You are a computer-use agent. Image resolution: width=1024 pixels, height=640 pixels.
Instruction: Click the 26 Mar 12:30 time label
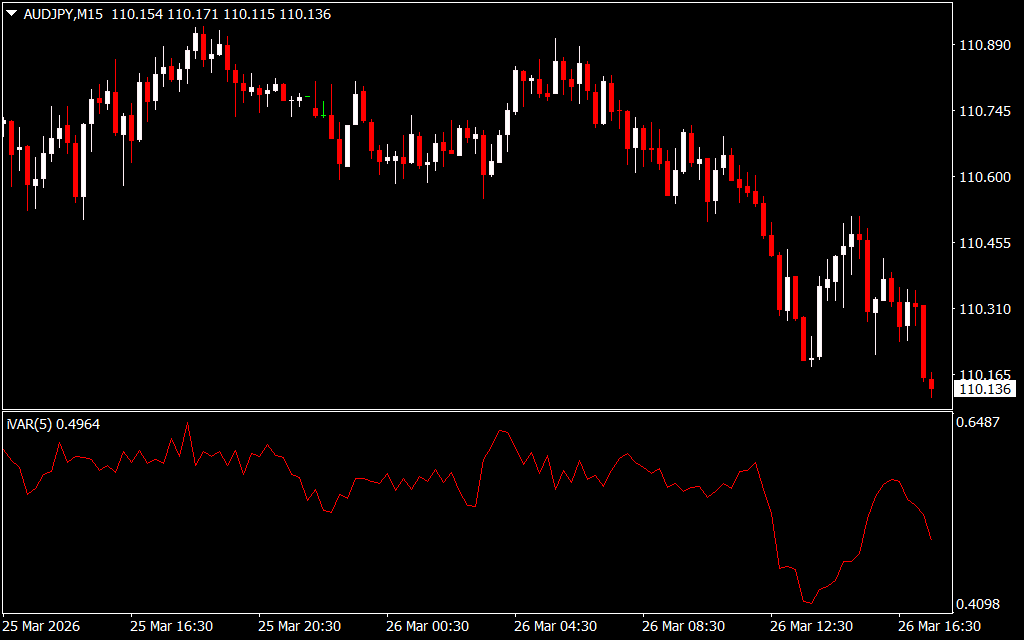[x=812, y=626]
